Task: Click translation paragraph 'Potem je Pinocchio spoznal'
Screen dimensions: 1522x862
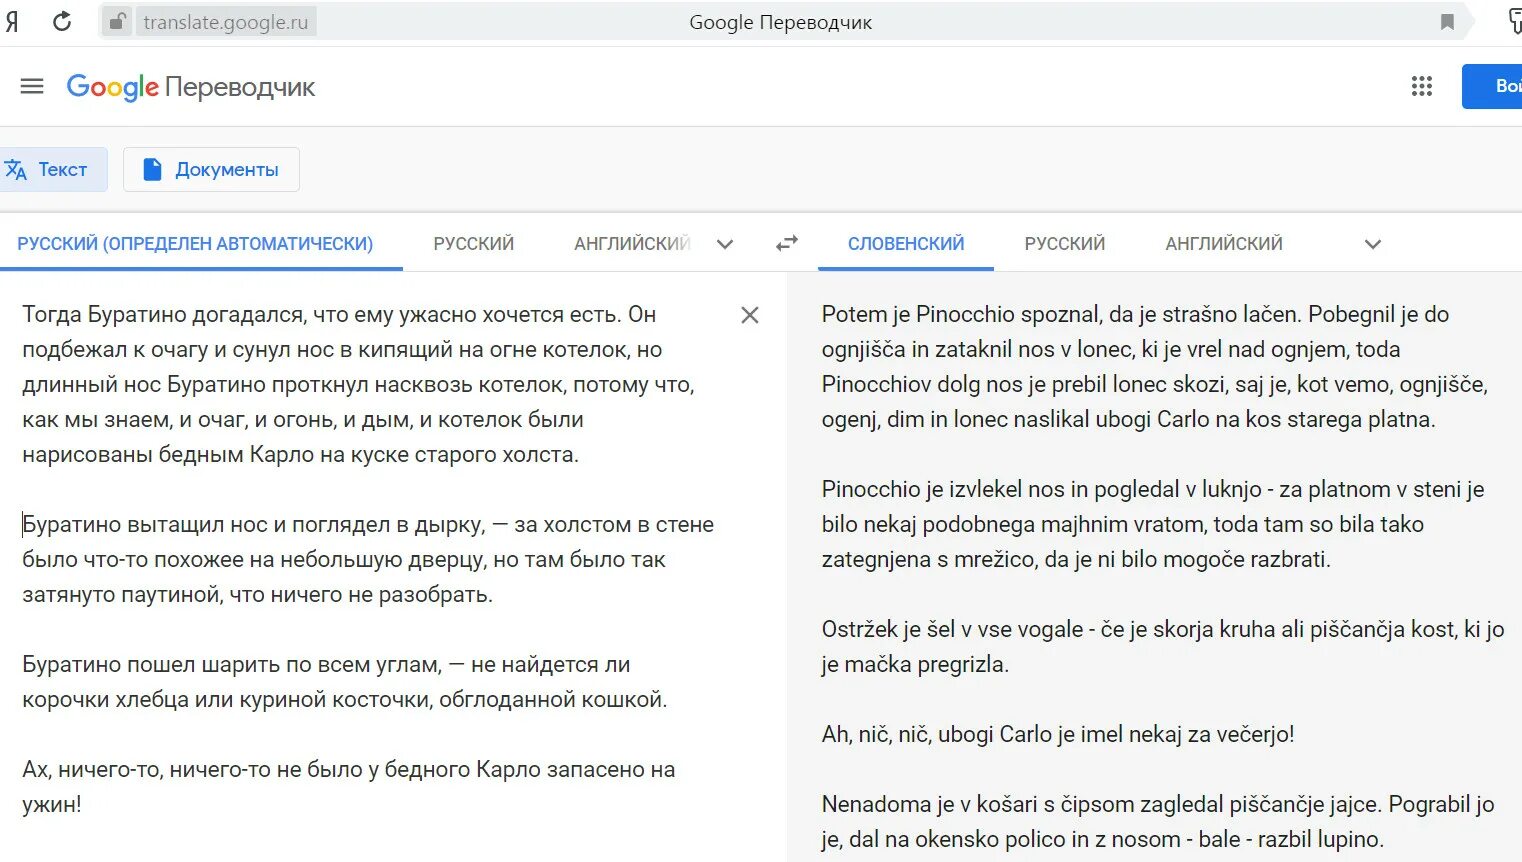Action: [x=1155, y=366]
